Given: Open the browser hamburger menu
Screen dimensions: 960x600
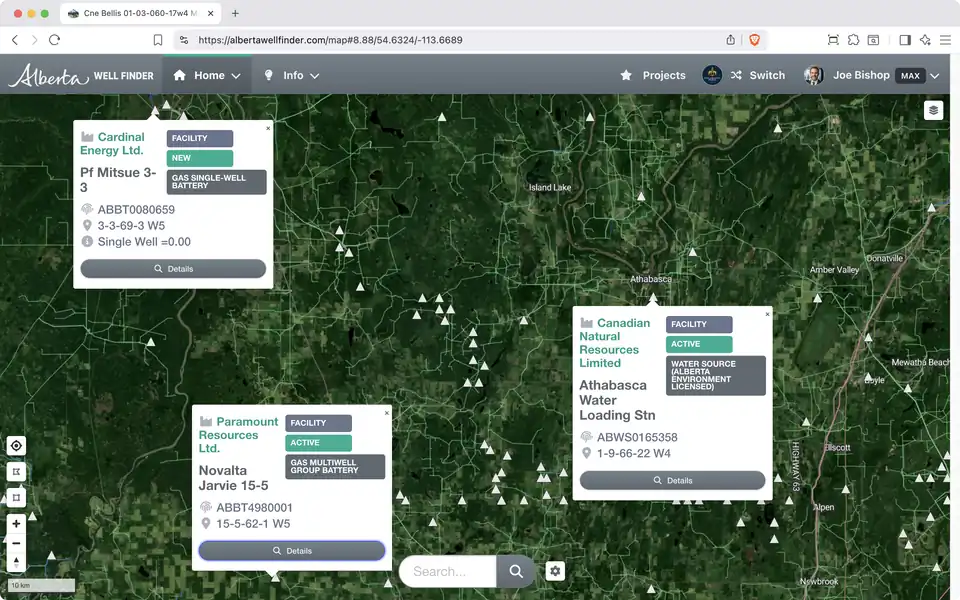Looking at the screenshot, I should [945, 40].
